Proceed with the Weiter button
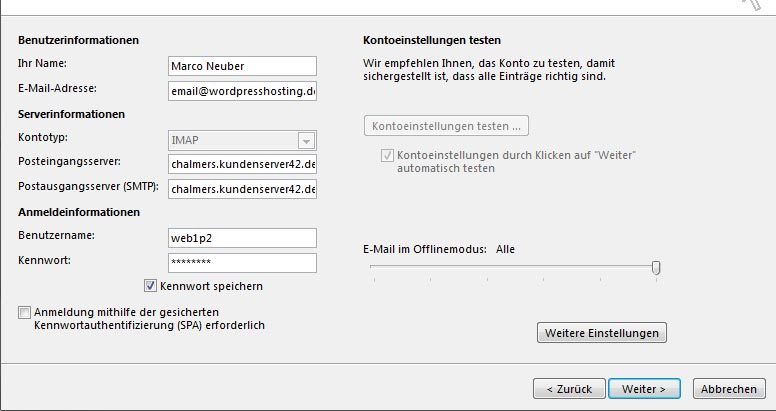776x411 pixels. coord(644,388)
